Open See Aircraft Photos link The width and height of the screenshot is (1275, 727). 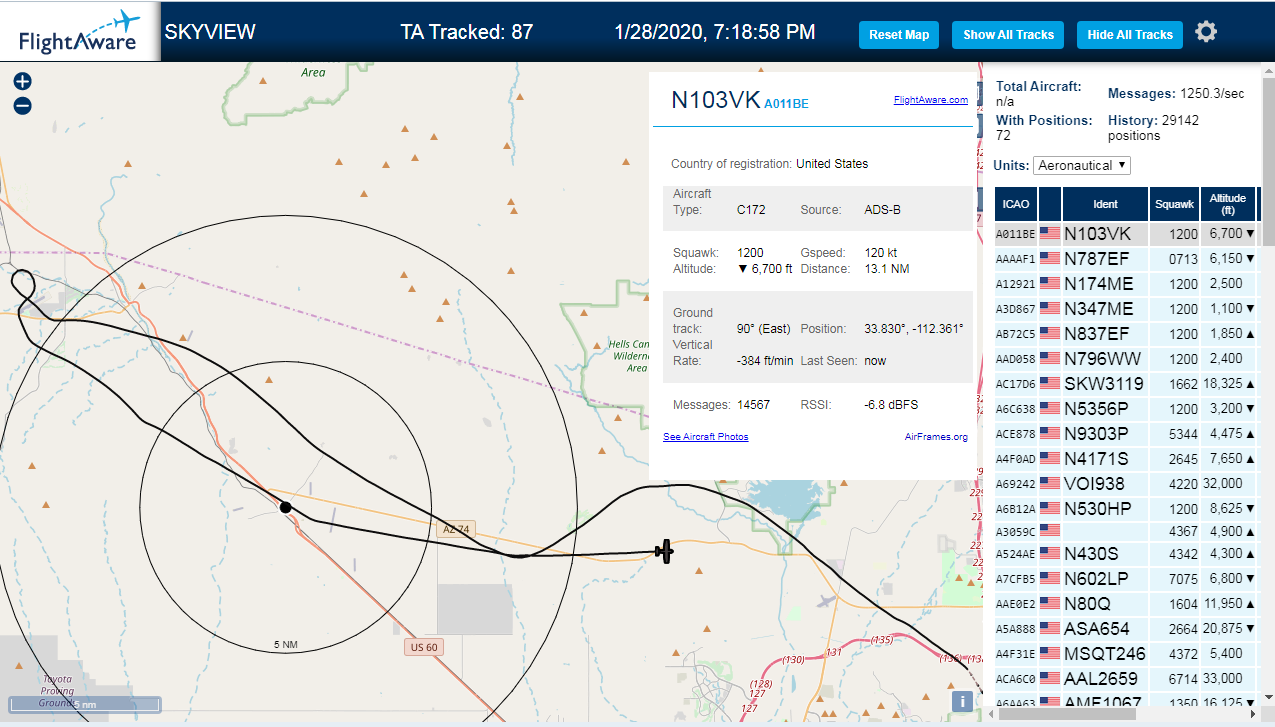pyautogui.click(x=706, y=437)
